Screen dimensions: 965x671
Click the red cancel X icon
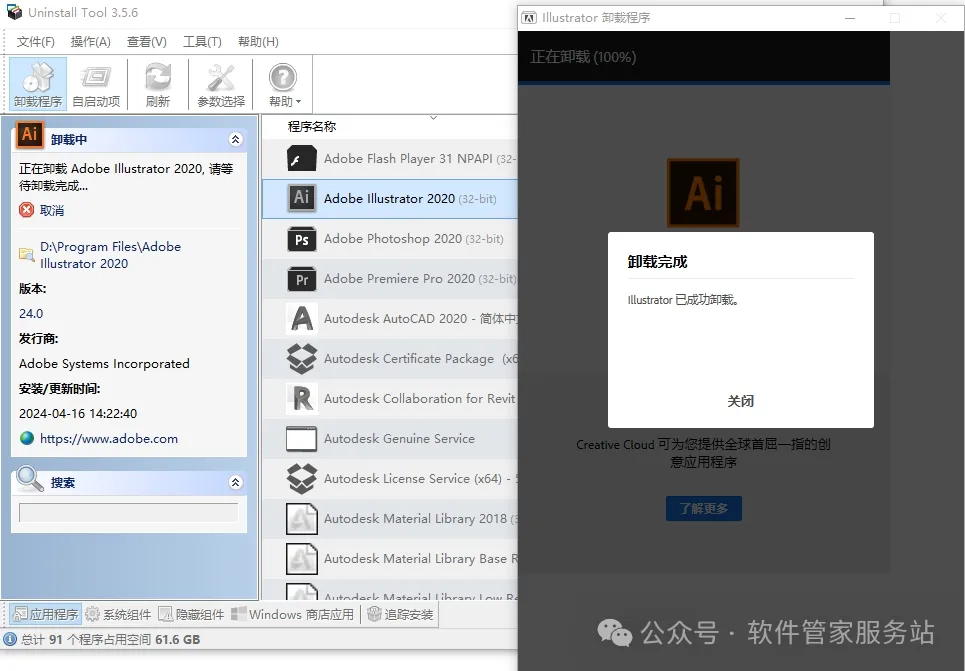(26, 211)
